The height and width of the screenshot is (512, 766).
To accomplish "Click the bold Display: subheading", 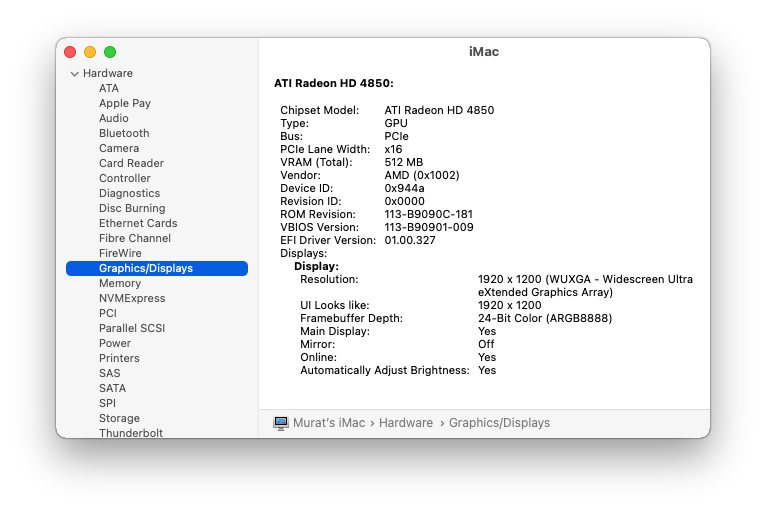I will pyautogui.click(x=316, y=266).
